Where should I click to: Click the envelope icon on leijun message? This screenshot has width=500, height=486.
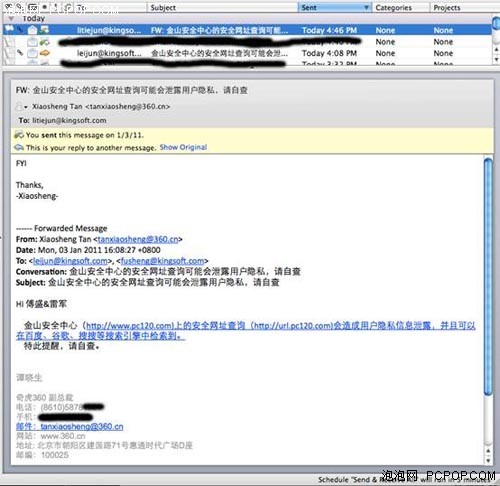tap(32, 53)
